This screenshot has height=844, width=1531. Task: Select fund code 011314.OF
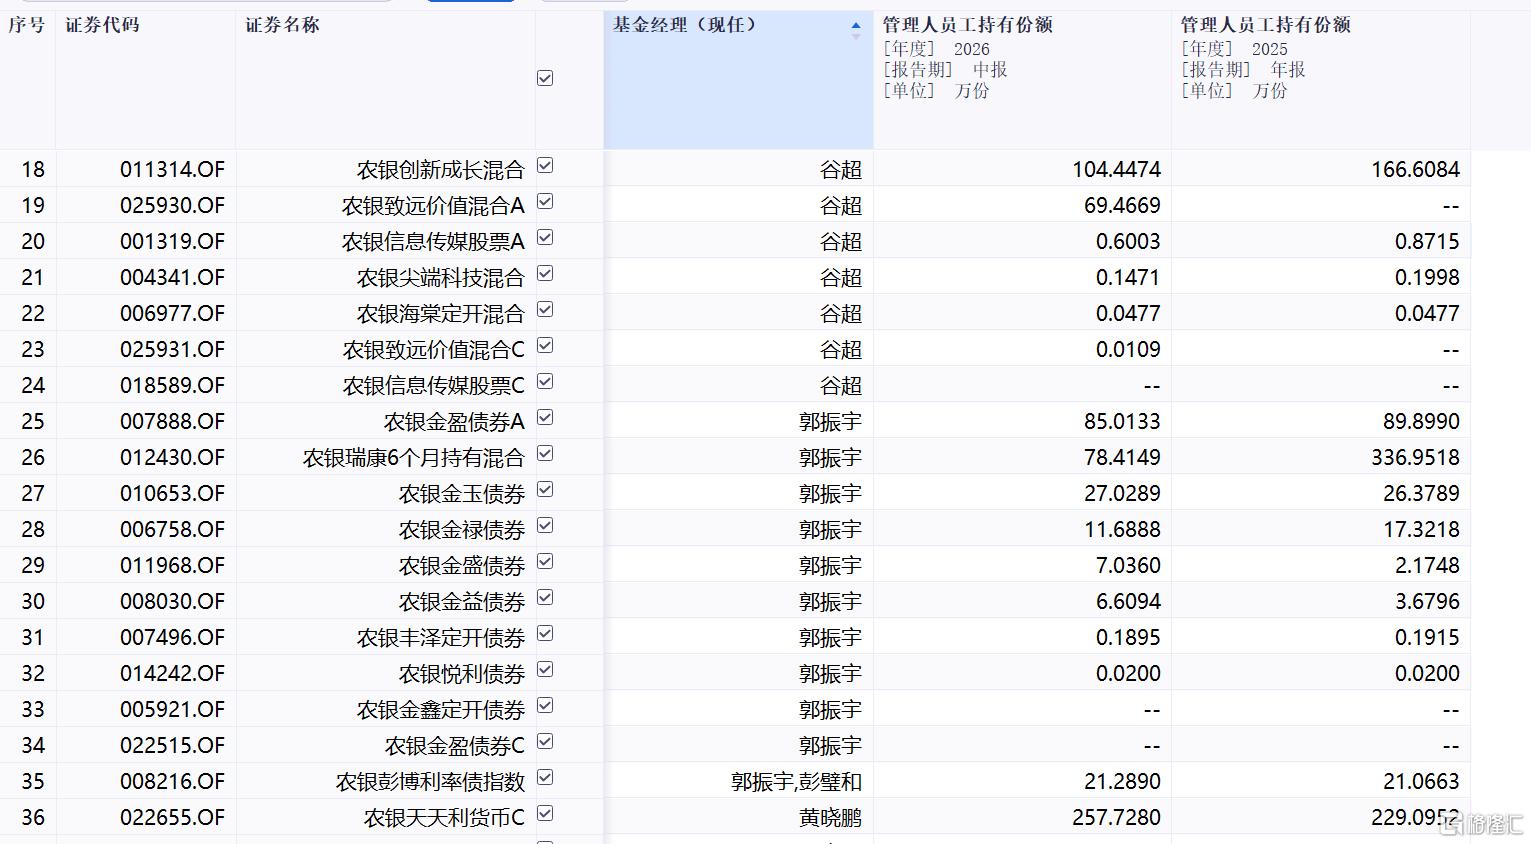point(172,170)
